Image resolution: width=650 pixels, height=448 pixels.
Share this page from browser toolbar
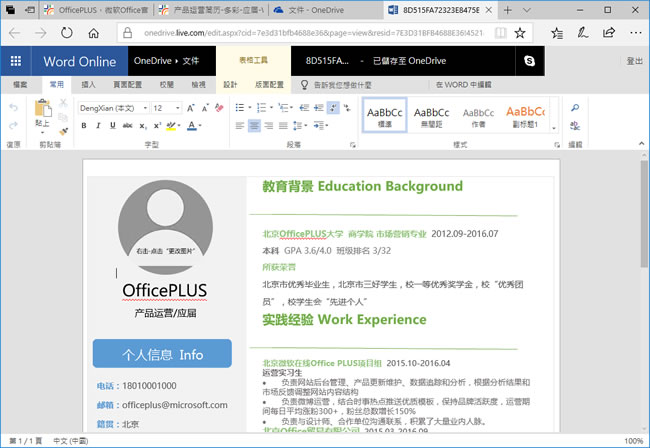pos(609,33)
